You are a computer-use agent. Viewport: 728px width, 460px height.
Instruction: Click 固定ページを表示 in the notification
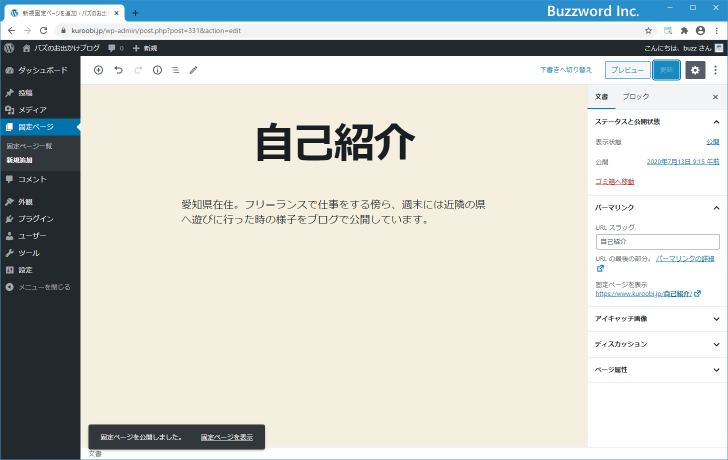pyautogui.click(x=227, y=437)
